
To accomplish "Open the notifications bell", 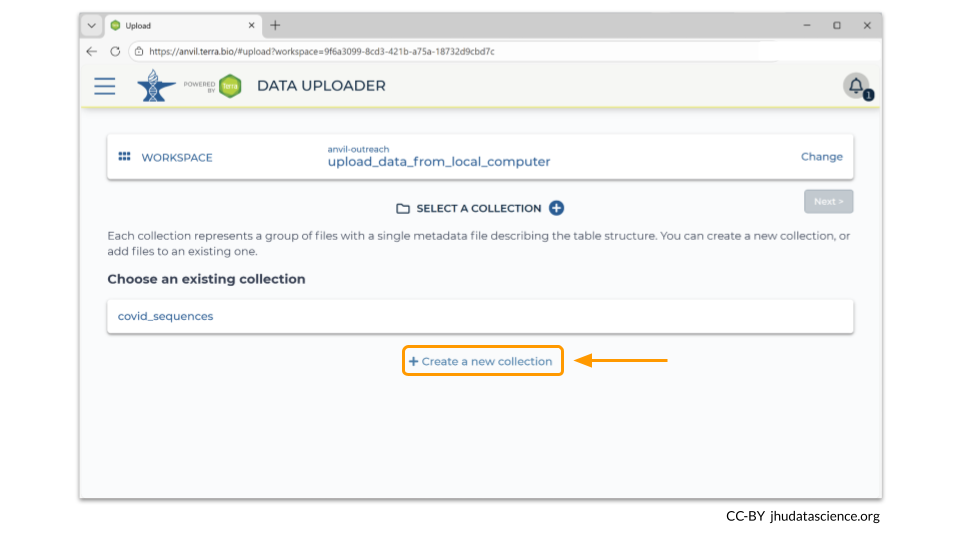I will [856, 86].
